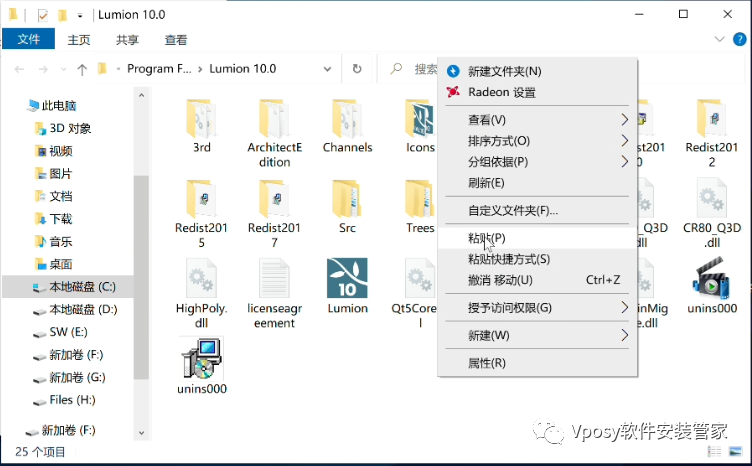Expand the 查看(V) submenu
The width and height of the screenshot is (752, 466).
tap(537, 120)
